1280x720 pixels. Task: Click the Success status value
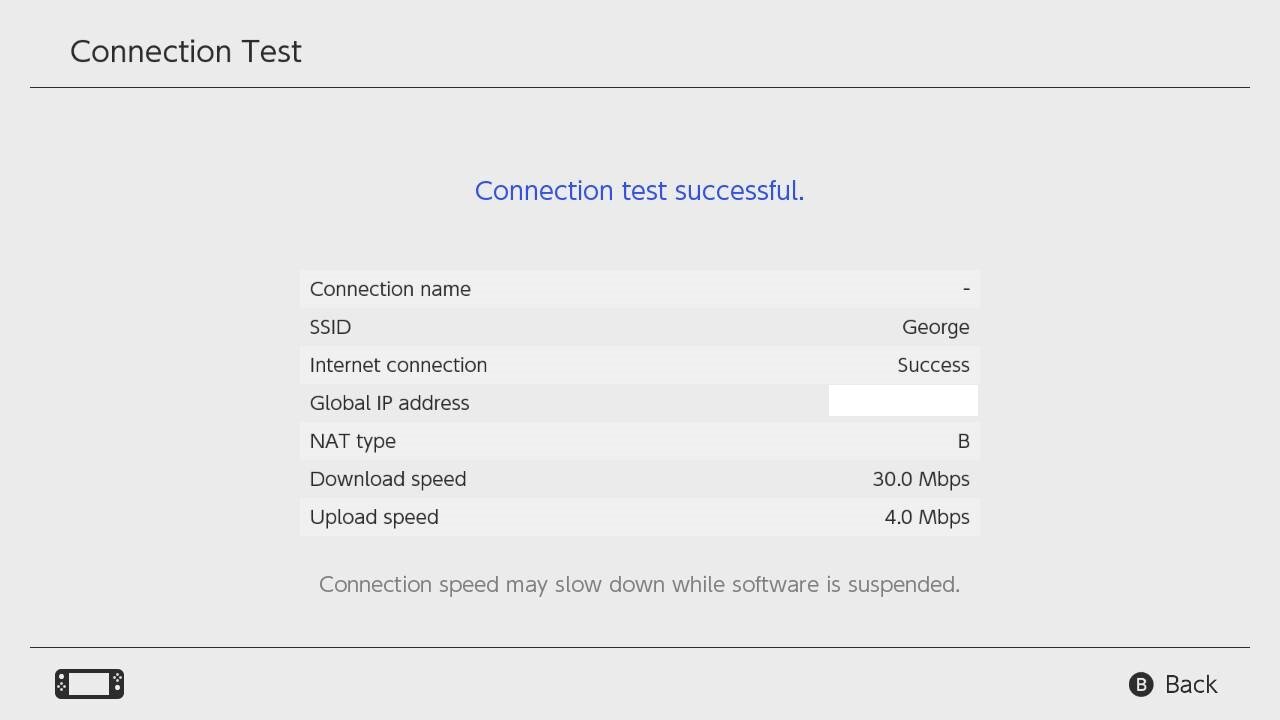pyautogui.click(x=933, y=365)
